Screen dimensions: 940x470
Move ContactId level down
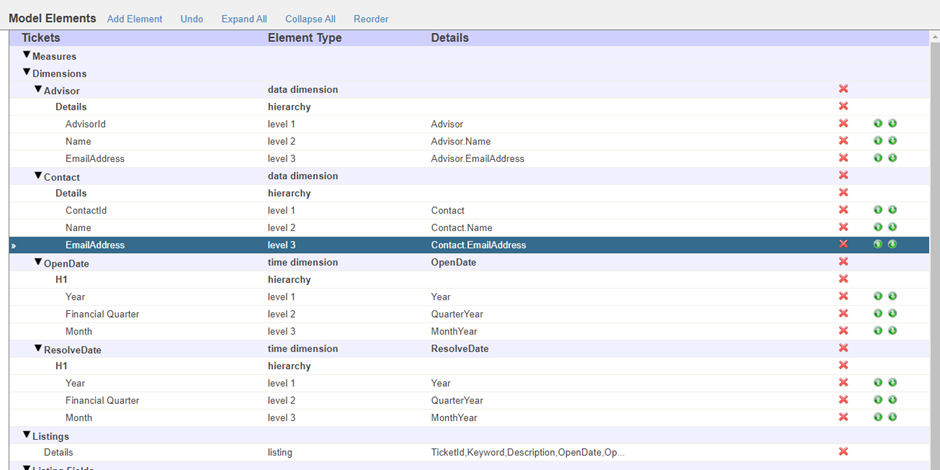pos(892,210)
